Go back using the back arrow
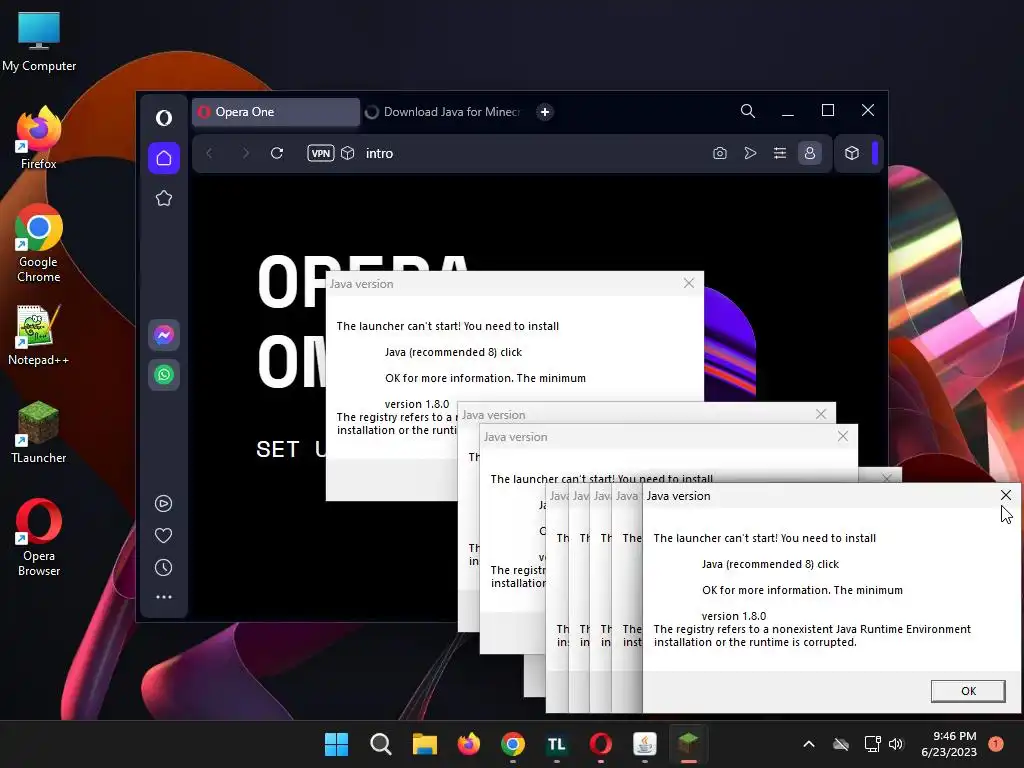Image resolution: width=1024 pixels, height=768 pixels. pyautogui.click(x=210, y=153)
